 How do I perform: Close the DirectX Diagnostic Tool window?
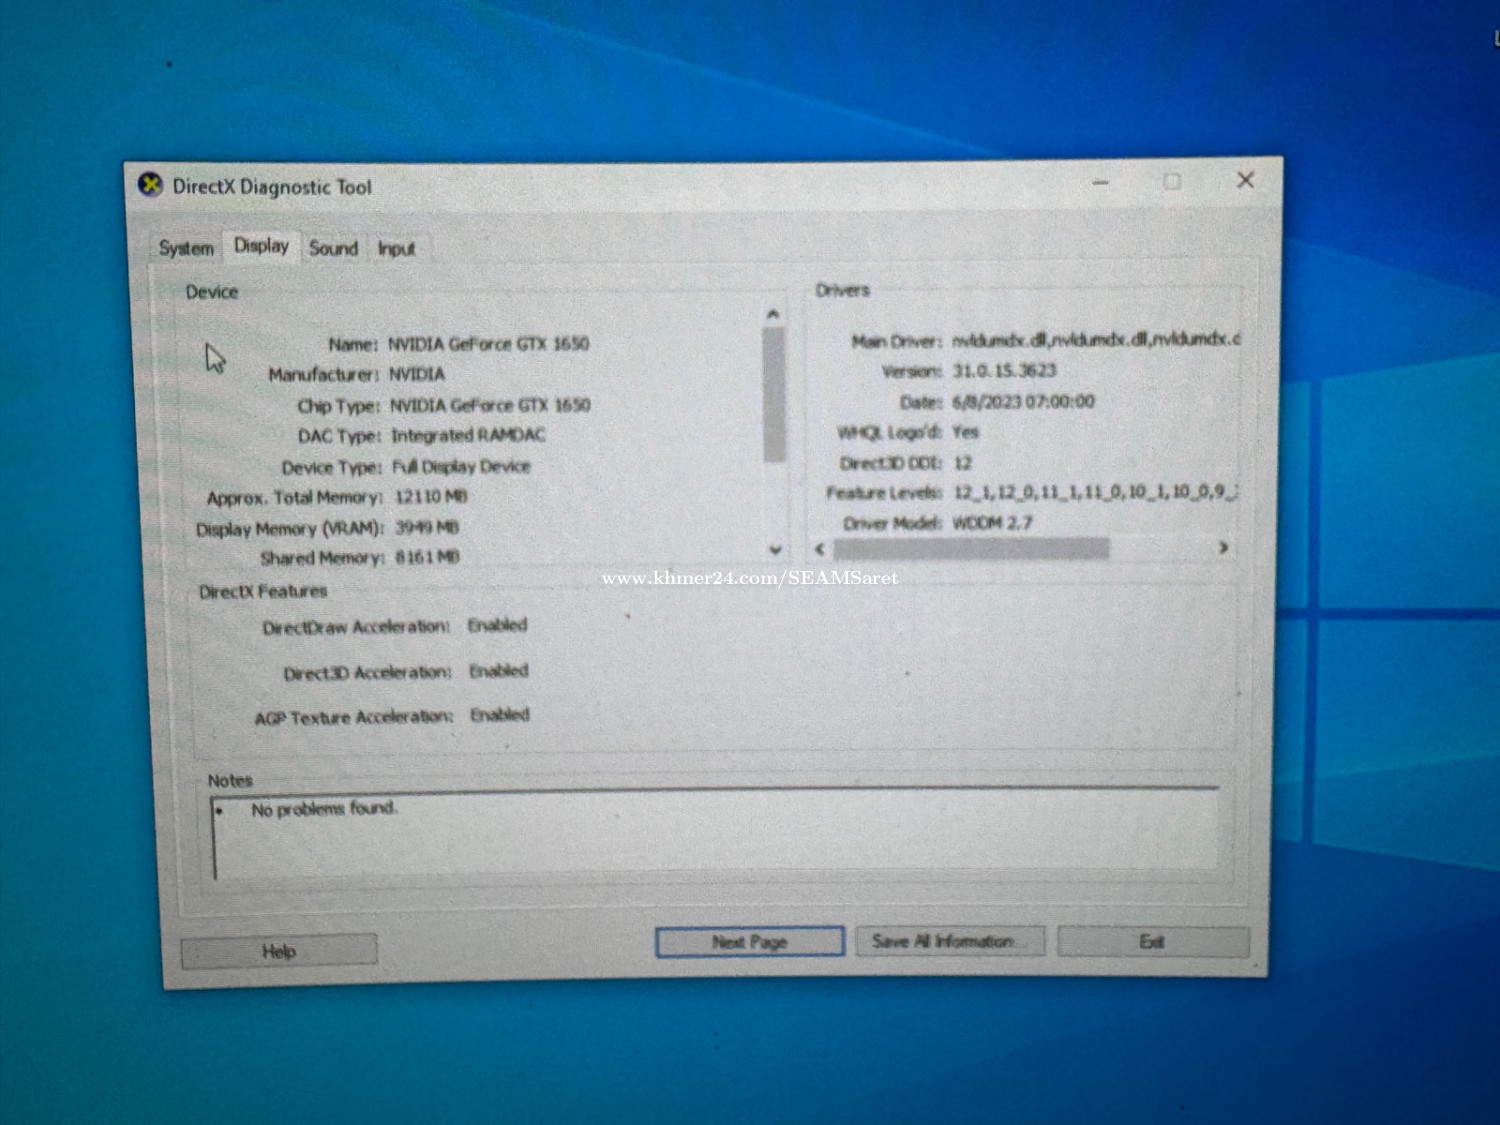(x=1245, y=180)
